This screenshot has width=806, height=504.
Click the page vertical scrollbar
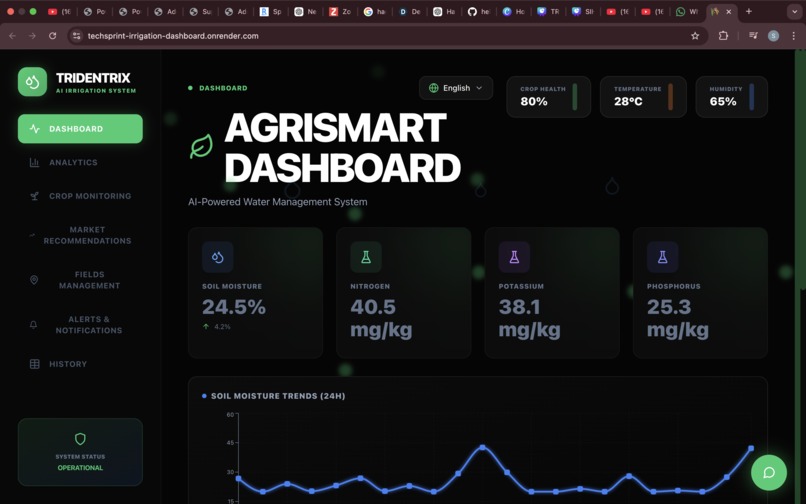coord(800,170)
